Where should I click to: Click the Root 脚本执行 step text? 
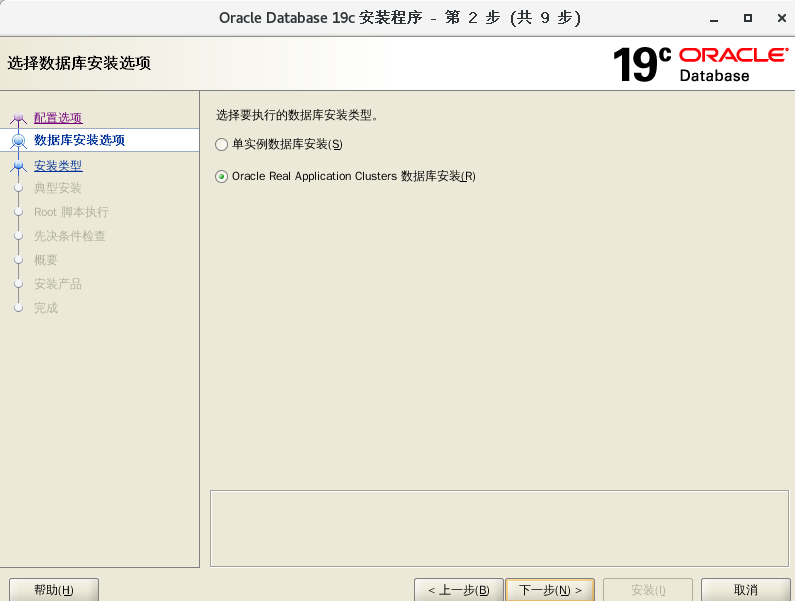tap(71, 212)
